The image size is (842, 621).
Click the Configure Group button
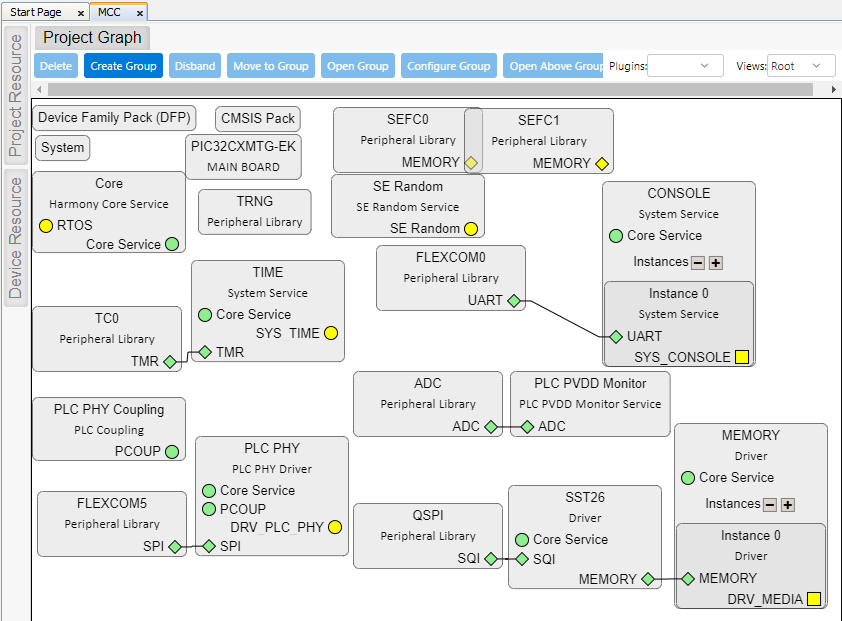[448, 66]
